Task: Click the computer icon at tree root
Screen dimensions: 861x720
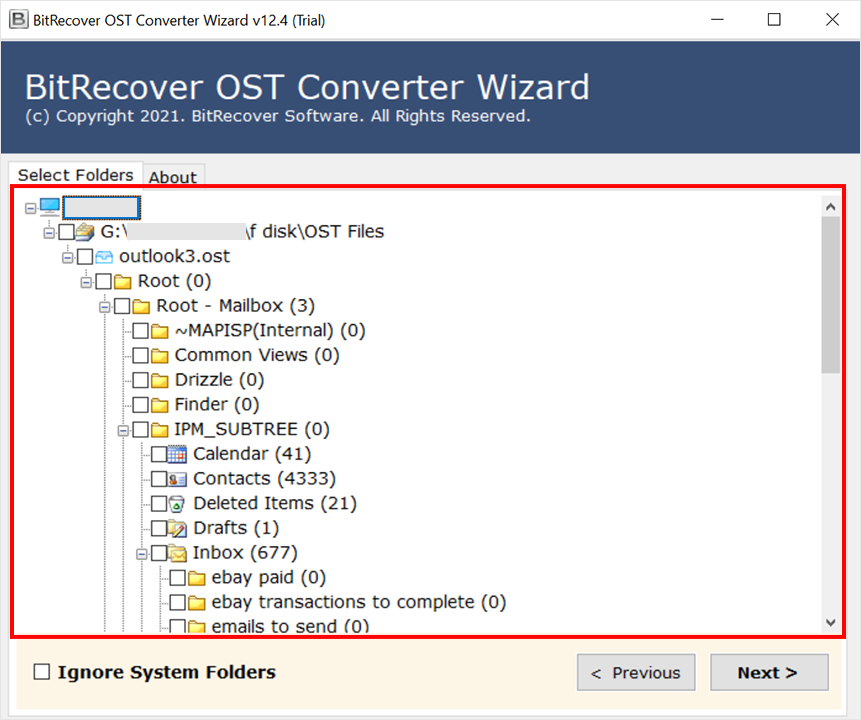Action: coord(50,207)
